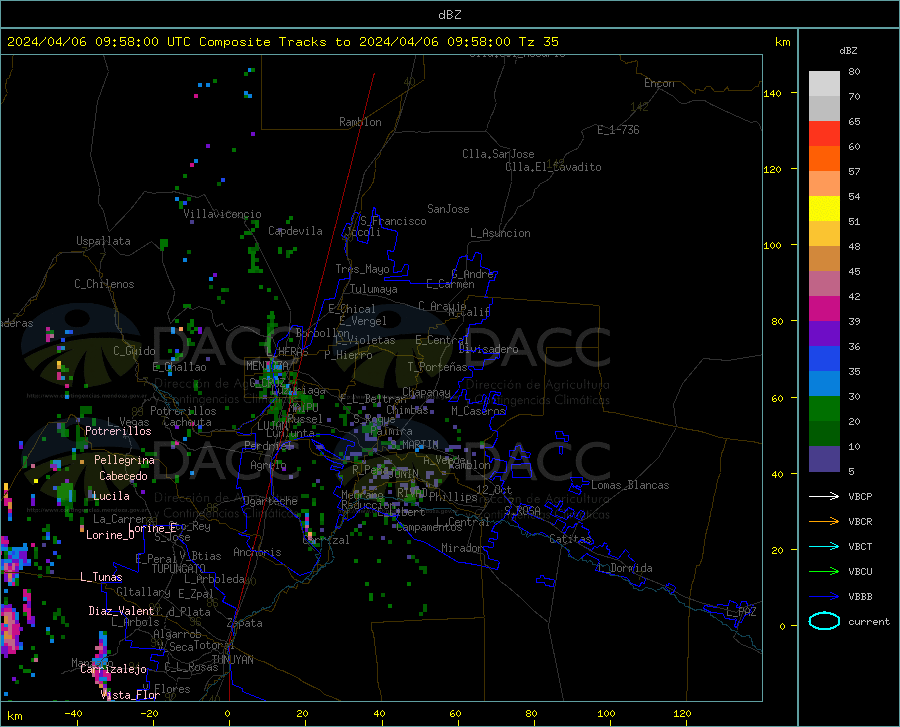The width and height of the screenshot is (900, 727).
Task: Click the pink 'L_Tunas' label
Action: tap(101, 577)
